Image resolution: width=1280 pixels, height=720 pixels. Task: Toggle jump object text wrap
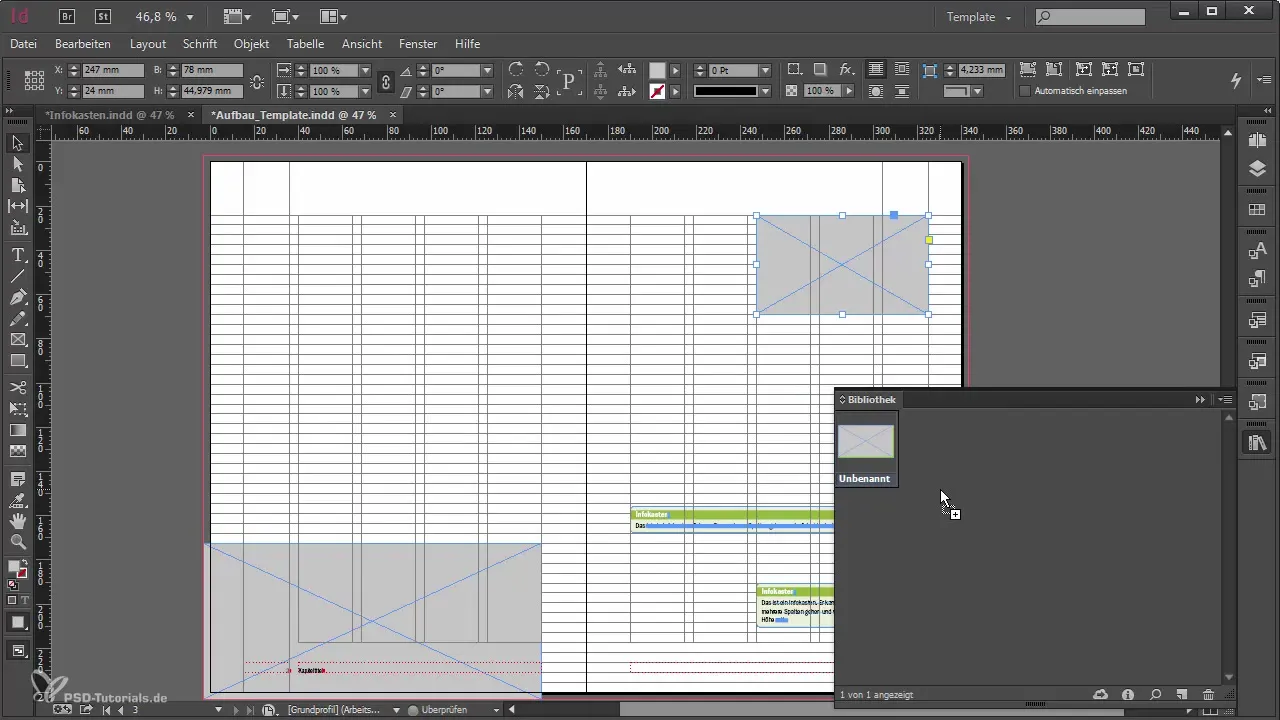pos(902,91)
